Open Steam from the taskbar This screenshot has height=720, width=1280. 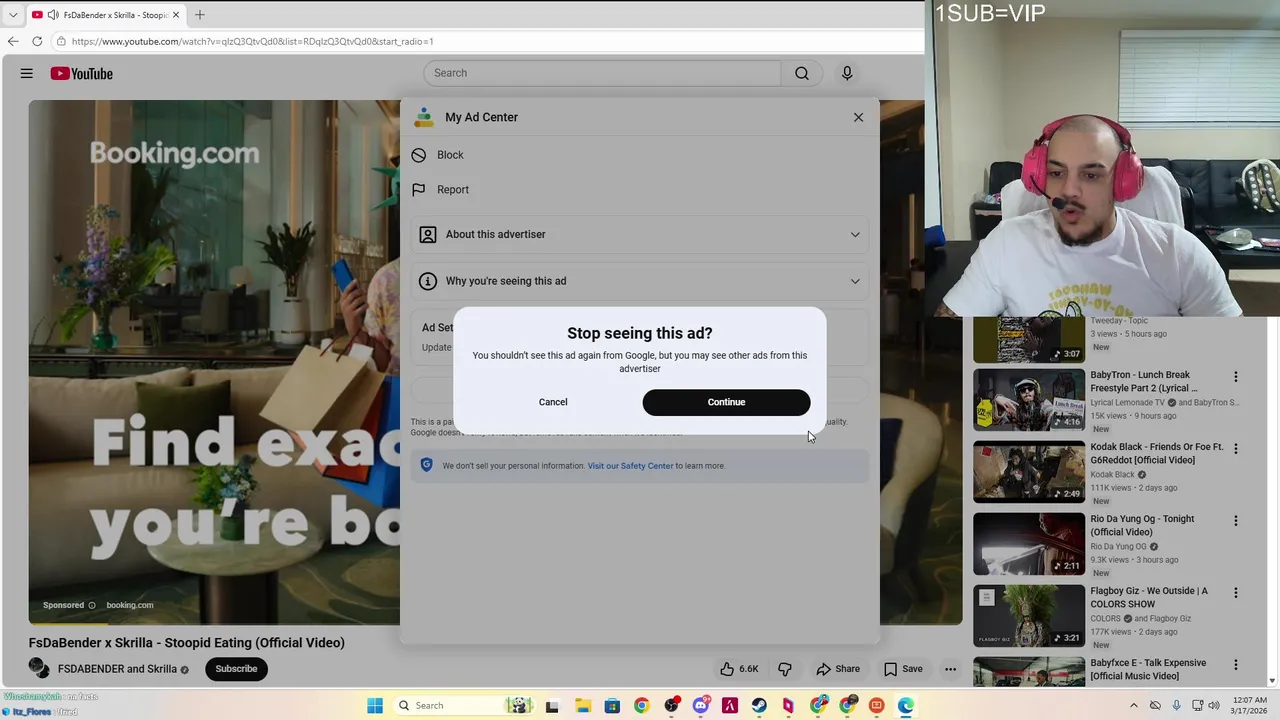click(x=759, y=706)
